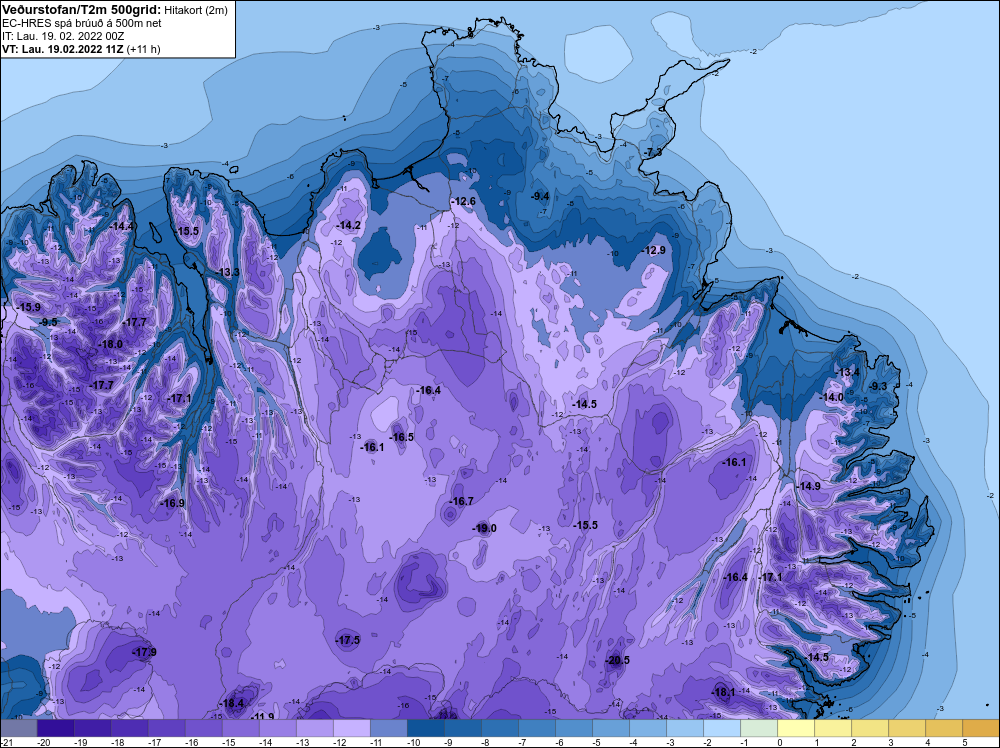Click the -14.9 temperature value on map
The height and width of the screenshot is (748, 1000).
point(808,486)
